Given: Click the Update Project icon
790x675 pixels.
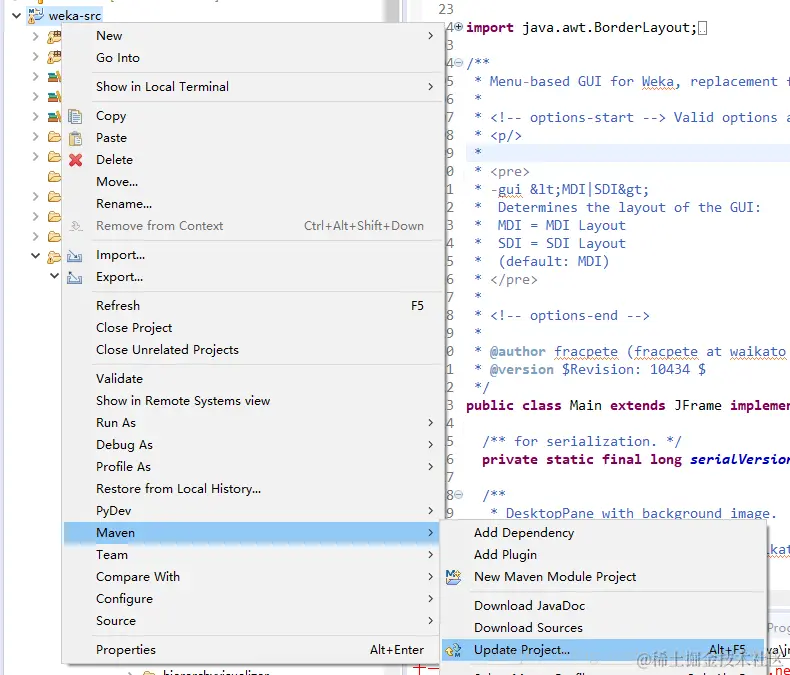Looking at the screenshot, I should point(453,650).
